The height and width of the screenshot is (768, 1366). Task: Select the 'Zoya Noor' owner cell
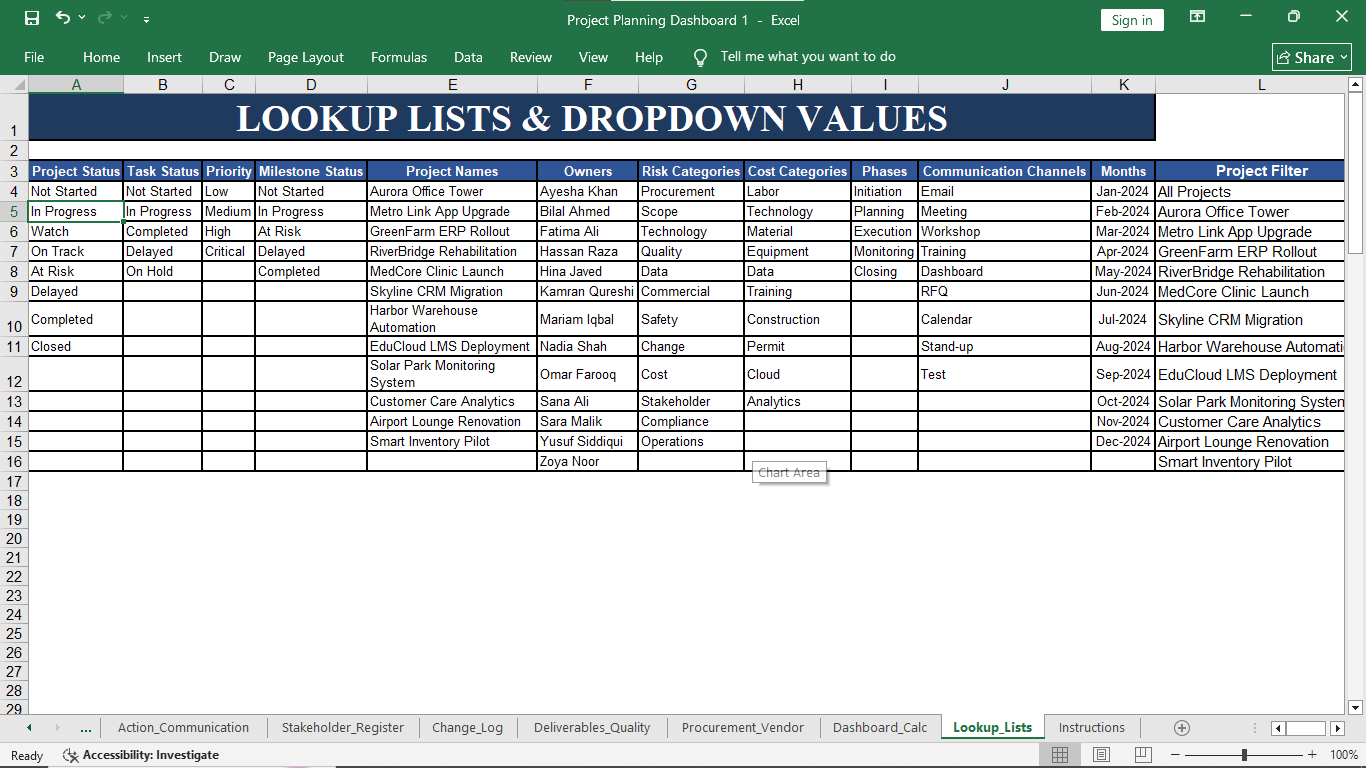(588, 462)
